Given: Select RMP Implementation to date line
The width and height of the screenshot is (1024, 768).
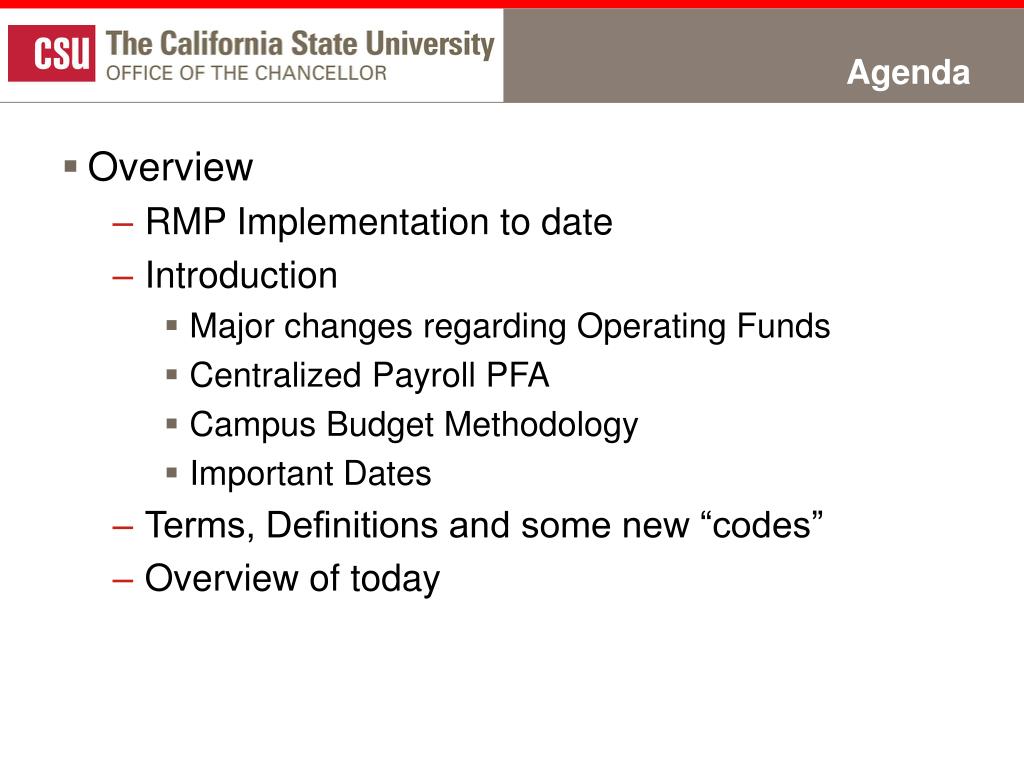Looking at the screenshot, I should point(379,222).
